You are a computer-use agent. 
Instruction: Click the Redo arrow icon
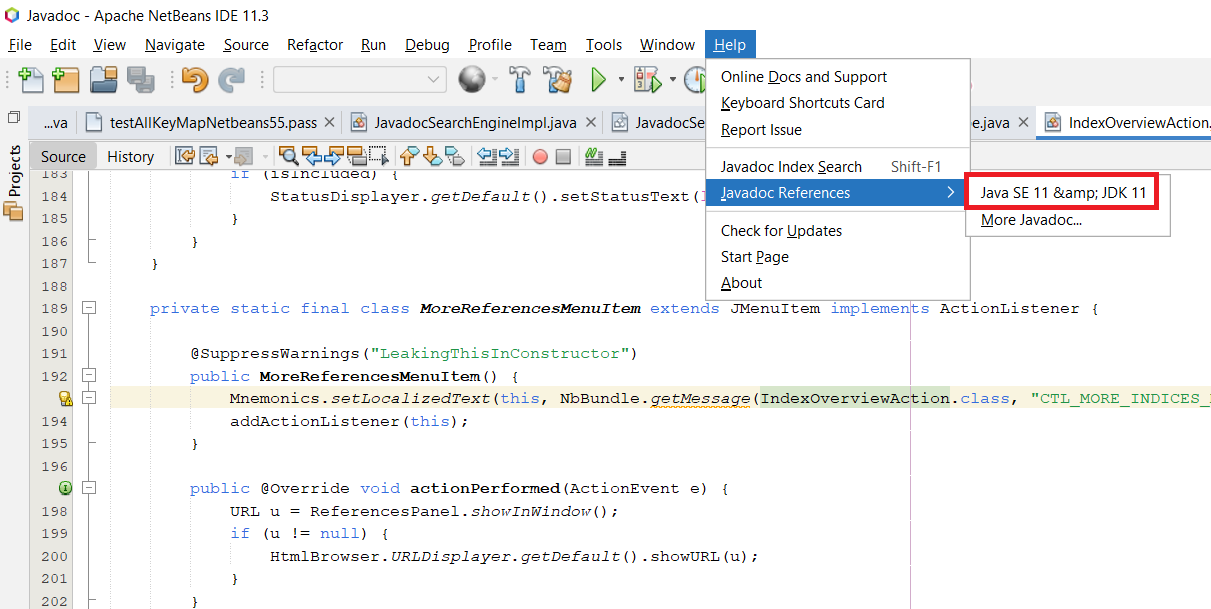[232, 79]
